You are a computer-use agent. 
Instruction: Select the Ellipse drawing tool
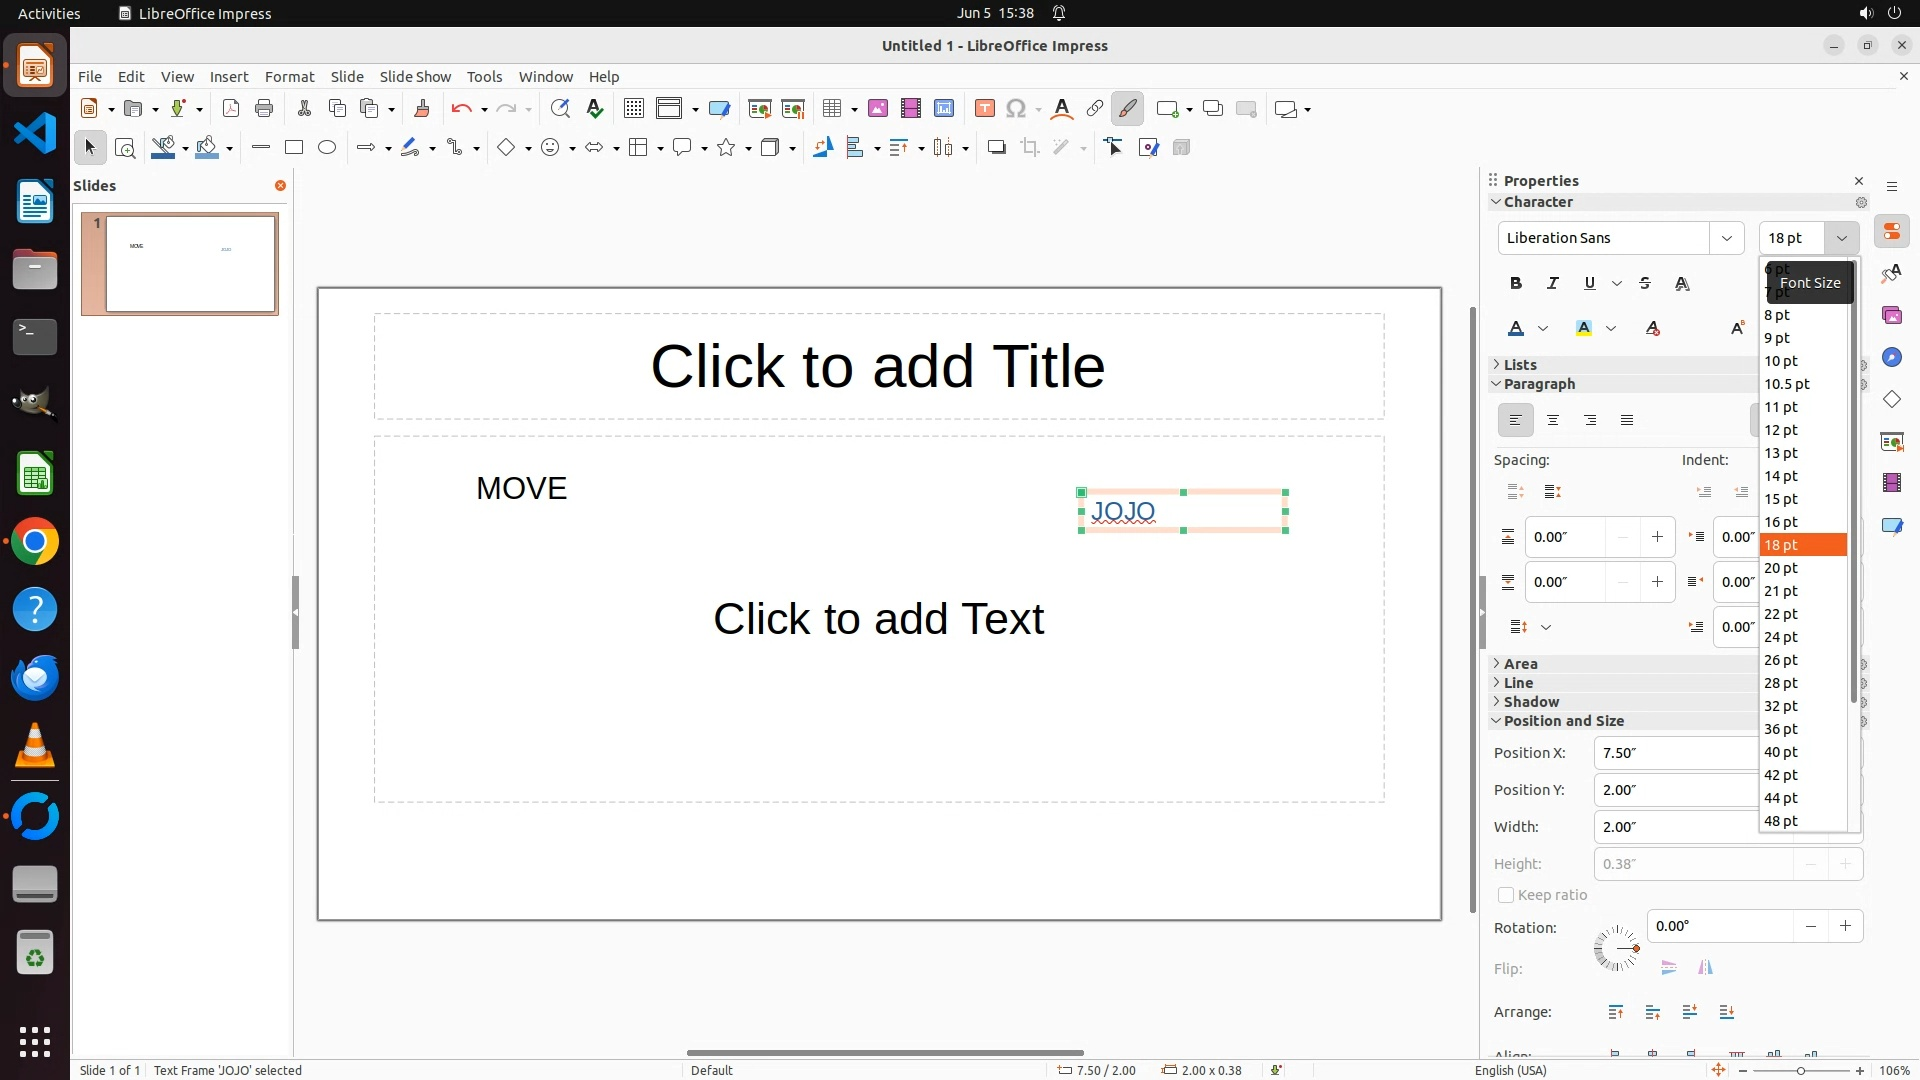click(x=327, y=148)
